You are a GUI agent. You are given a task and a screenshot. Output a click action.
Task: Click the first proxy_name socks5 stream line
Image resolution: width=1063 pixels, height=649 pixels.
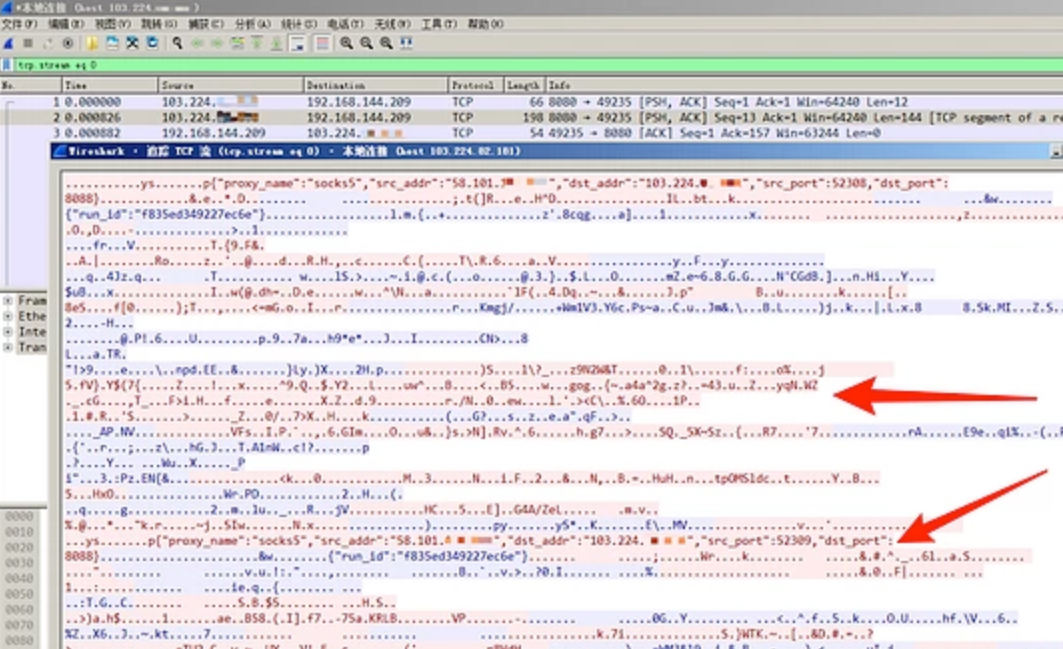click(x=507, y=183)
